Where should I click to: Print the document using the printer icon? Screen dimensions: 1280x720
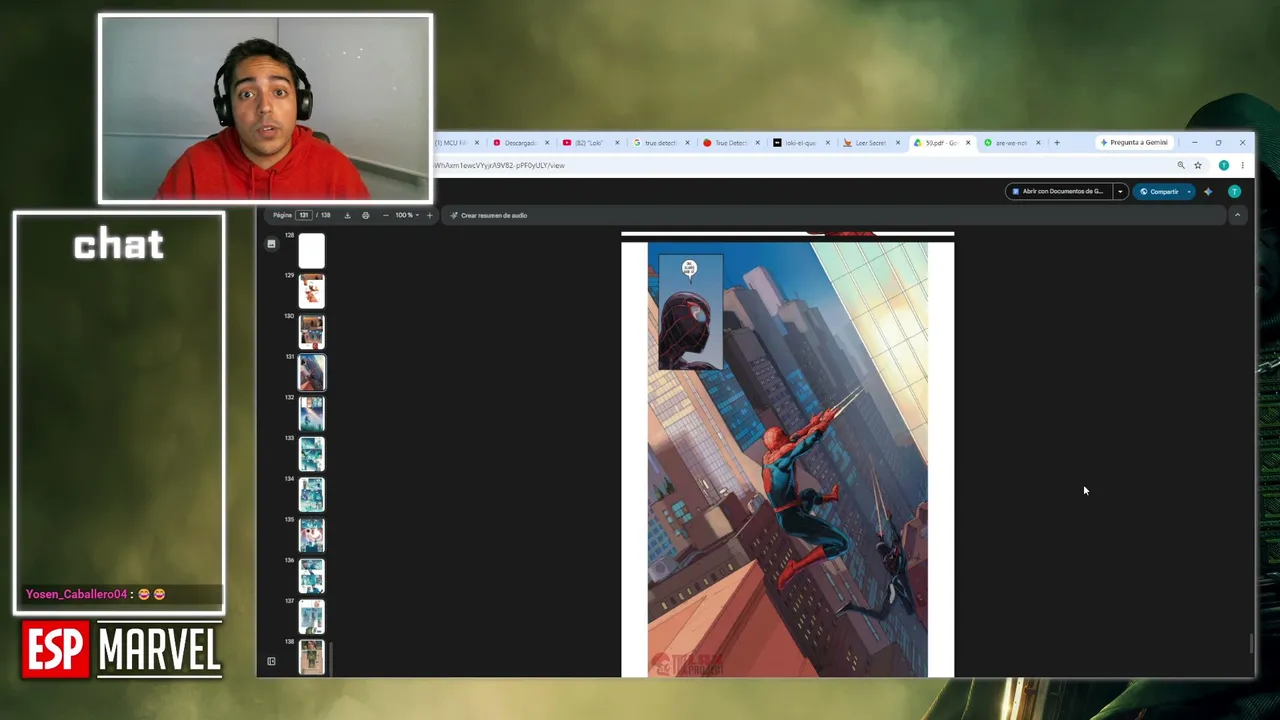point(365,215)
